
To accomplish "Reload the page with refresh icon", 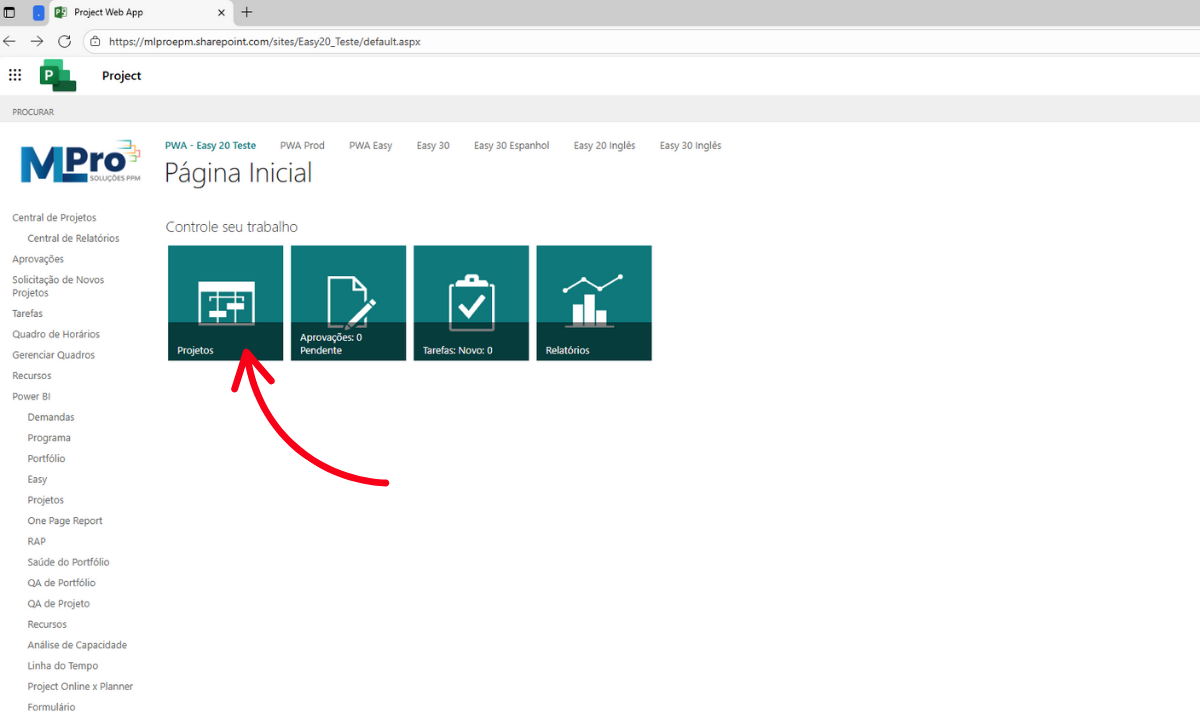I will [65, 41].
